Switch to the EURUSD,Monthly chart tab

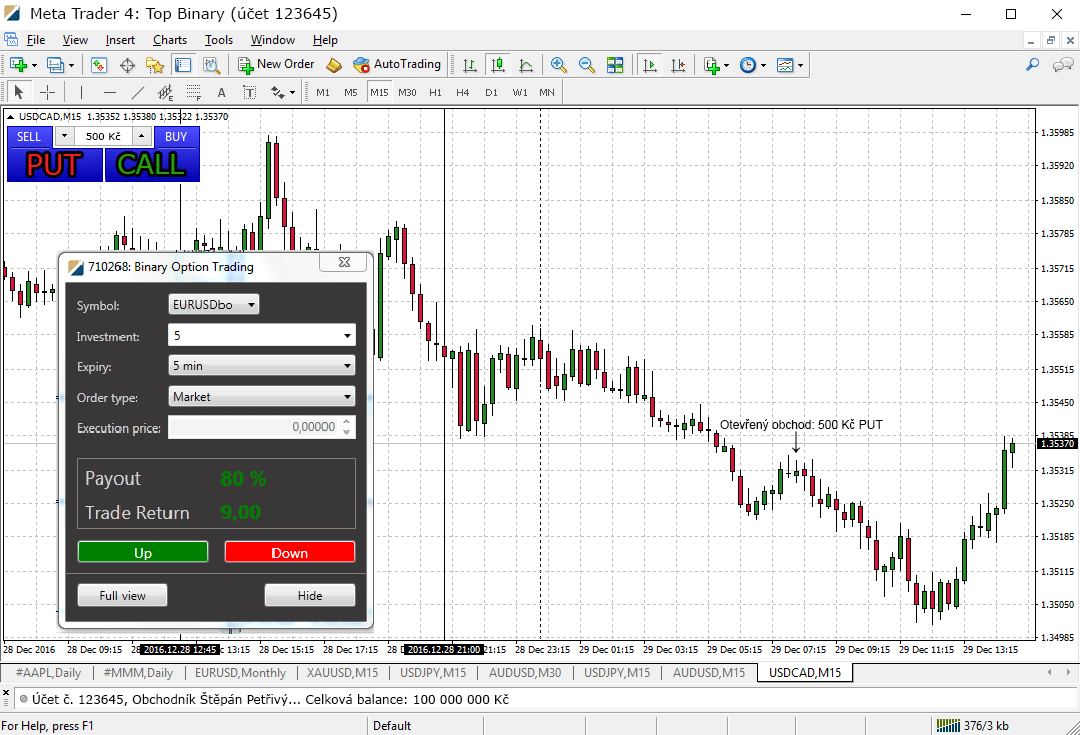[240, 672]
